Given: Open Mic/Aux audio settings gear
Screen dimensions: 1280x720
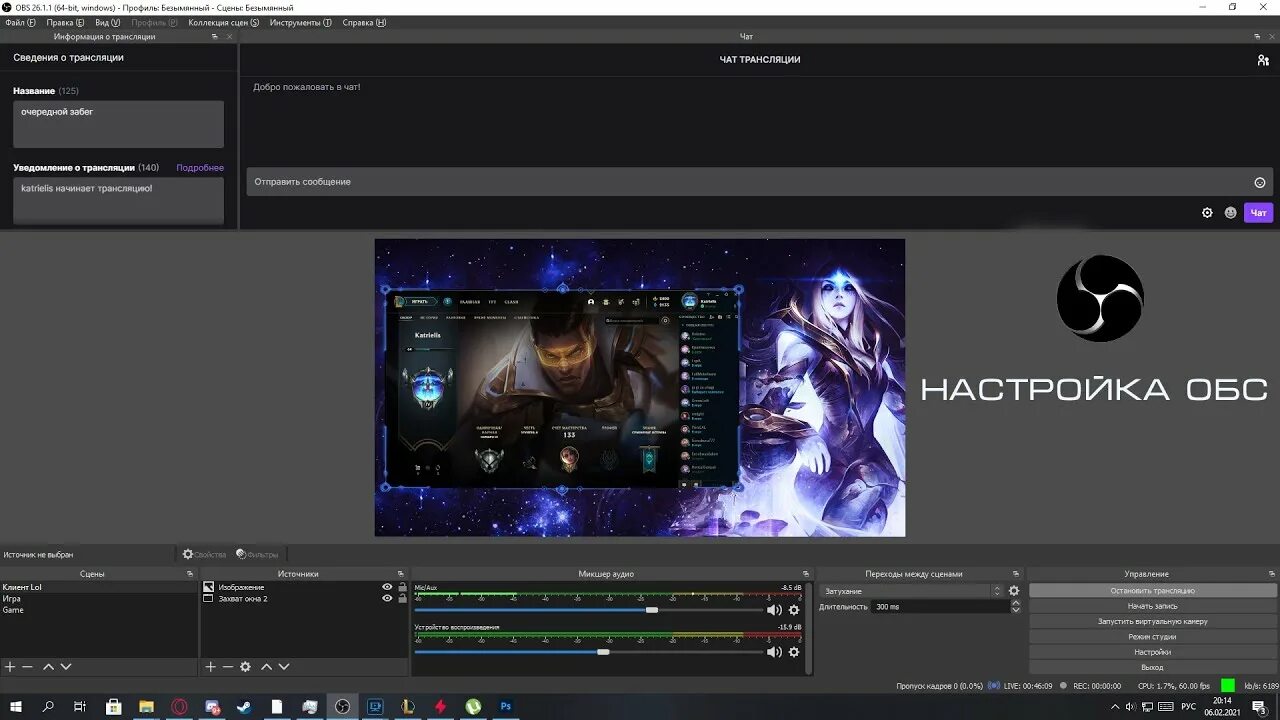Looking at the screenshot, I should pos(794,610).
